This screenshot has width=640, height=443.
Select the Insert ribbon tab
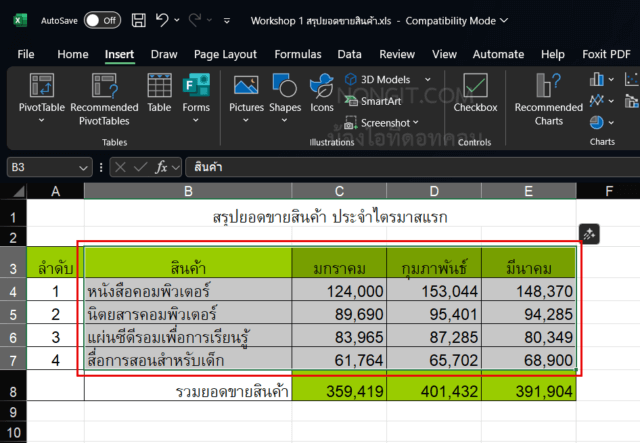[x=119, y=54]
